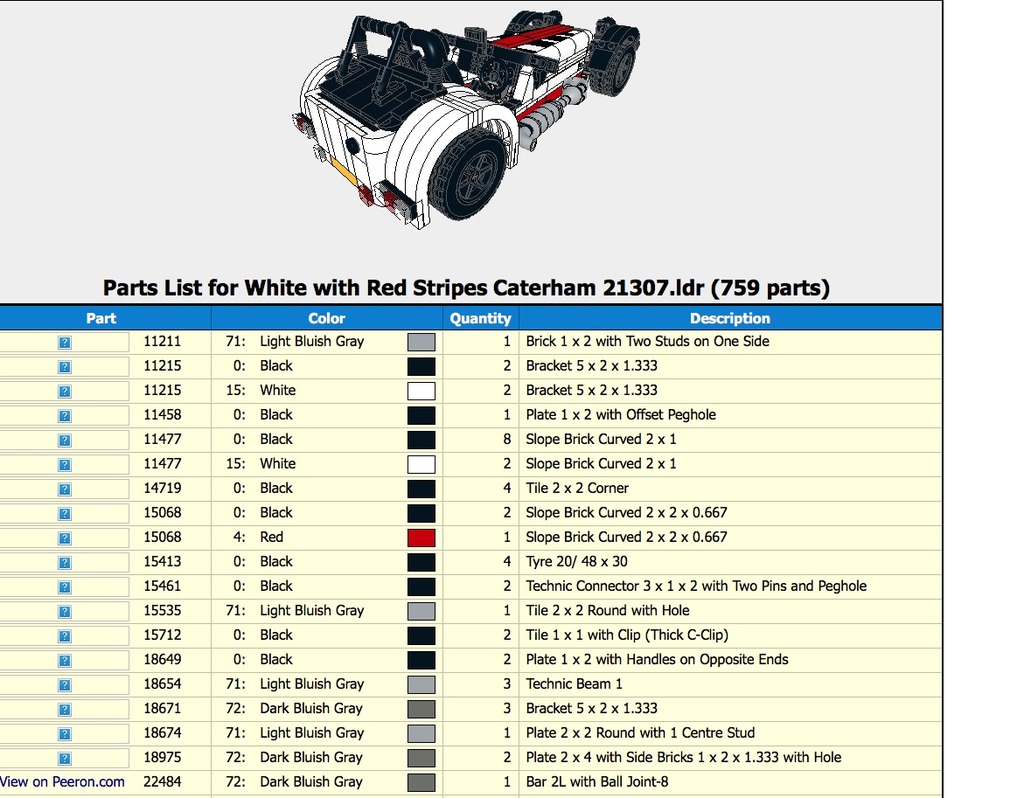1024x798 pixels.
Task: Open the missing-image icon for Black 11215 row
Action: [x=65, y=367]
